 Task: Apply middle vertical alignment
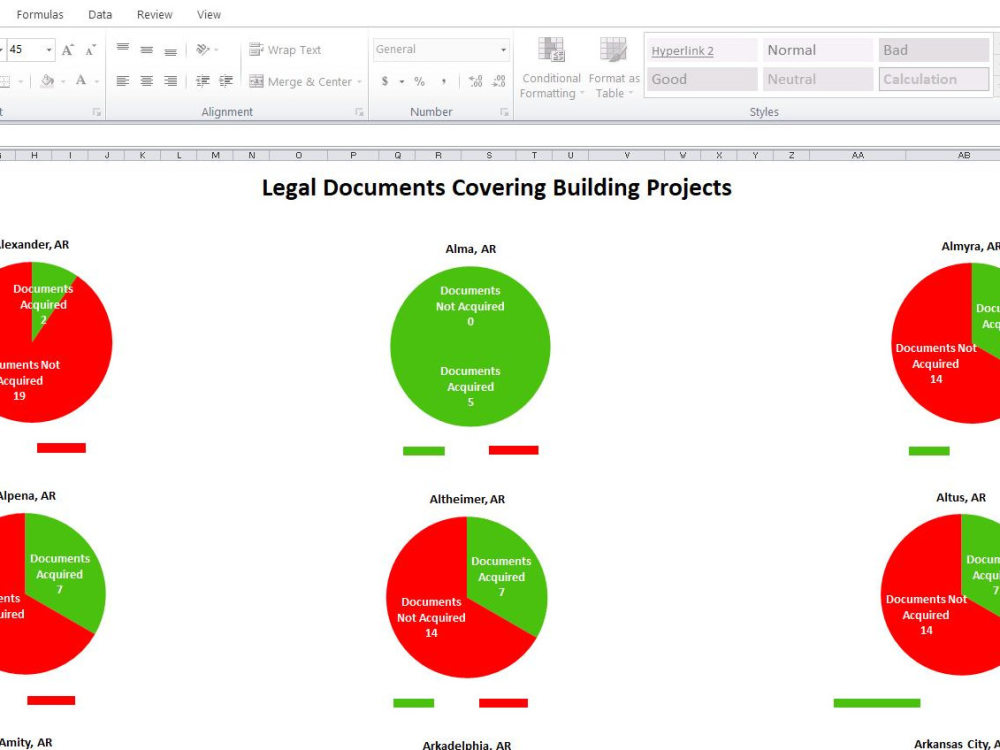coord(147,49)
